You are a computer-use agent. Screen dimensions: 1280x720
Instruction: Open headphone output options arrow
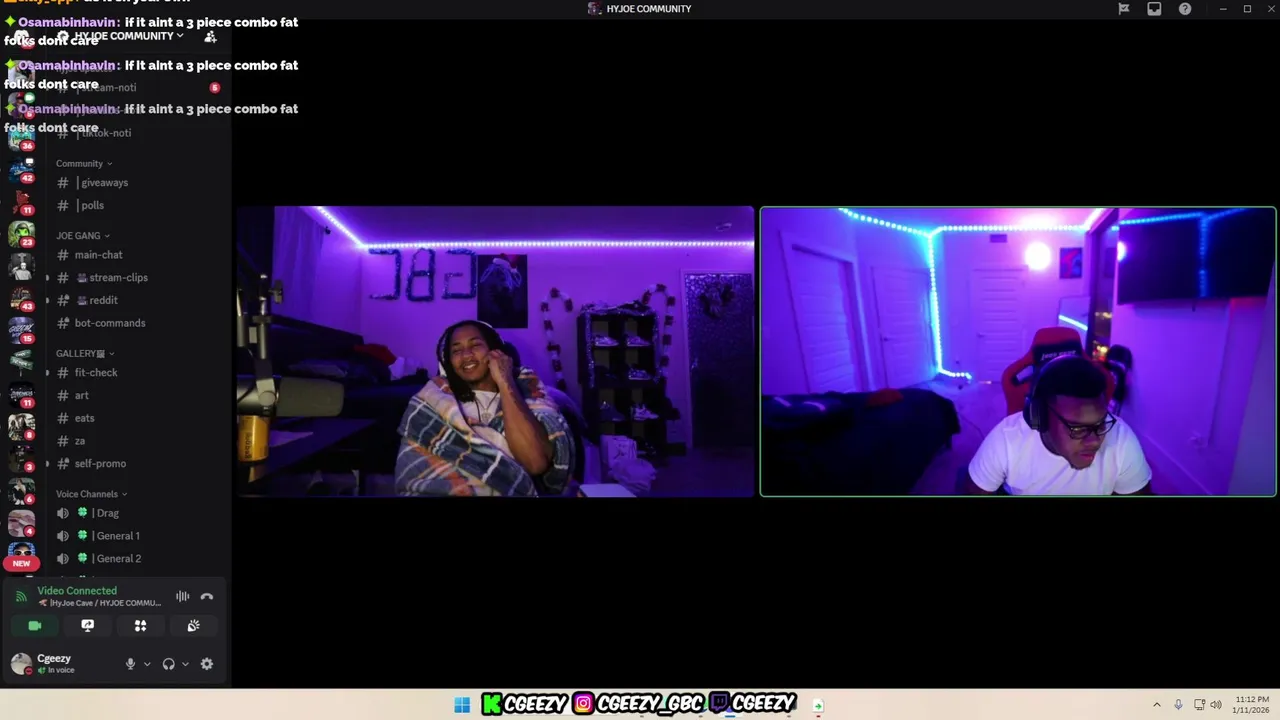[185, 664]
